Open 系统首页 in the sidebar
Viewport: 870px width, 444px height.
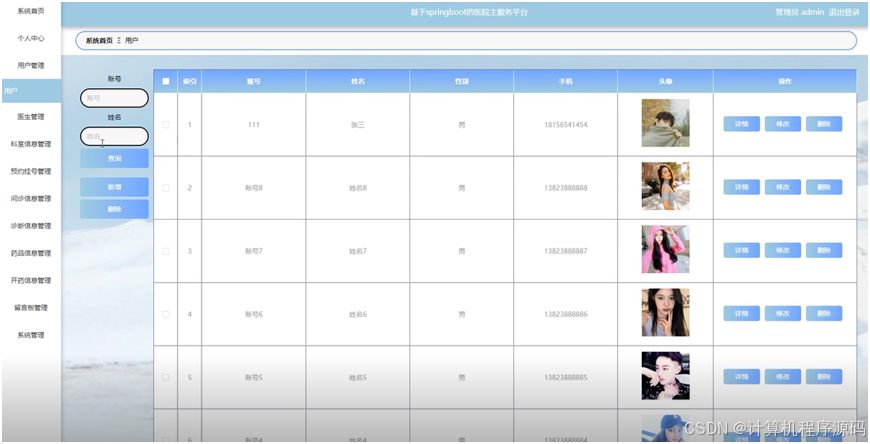pyautogui.click(x=31, y=11)
